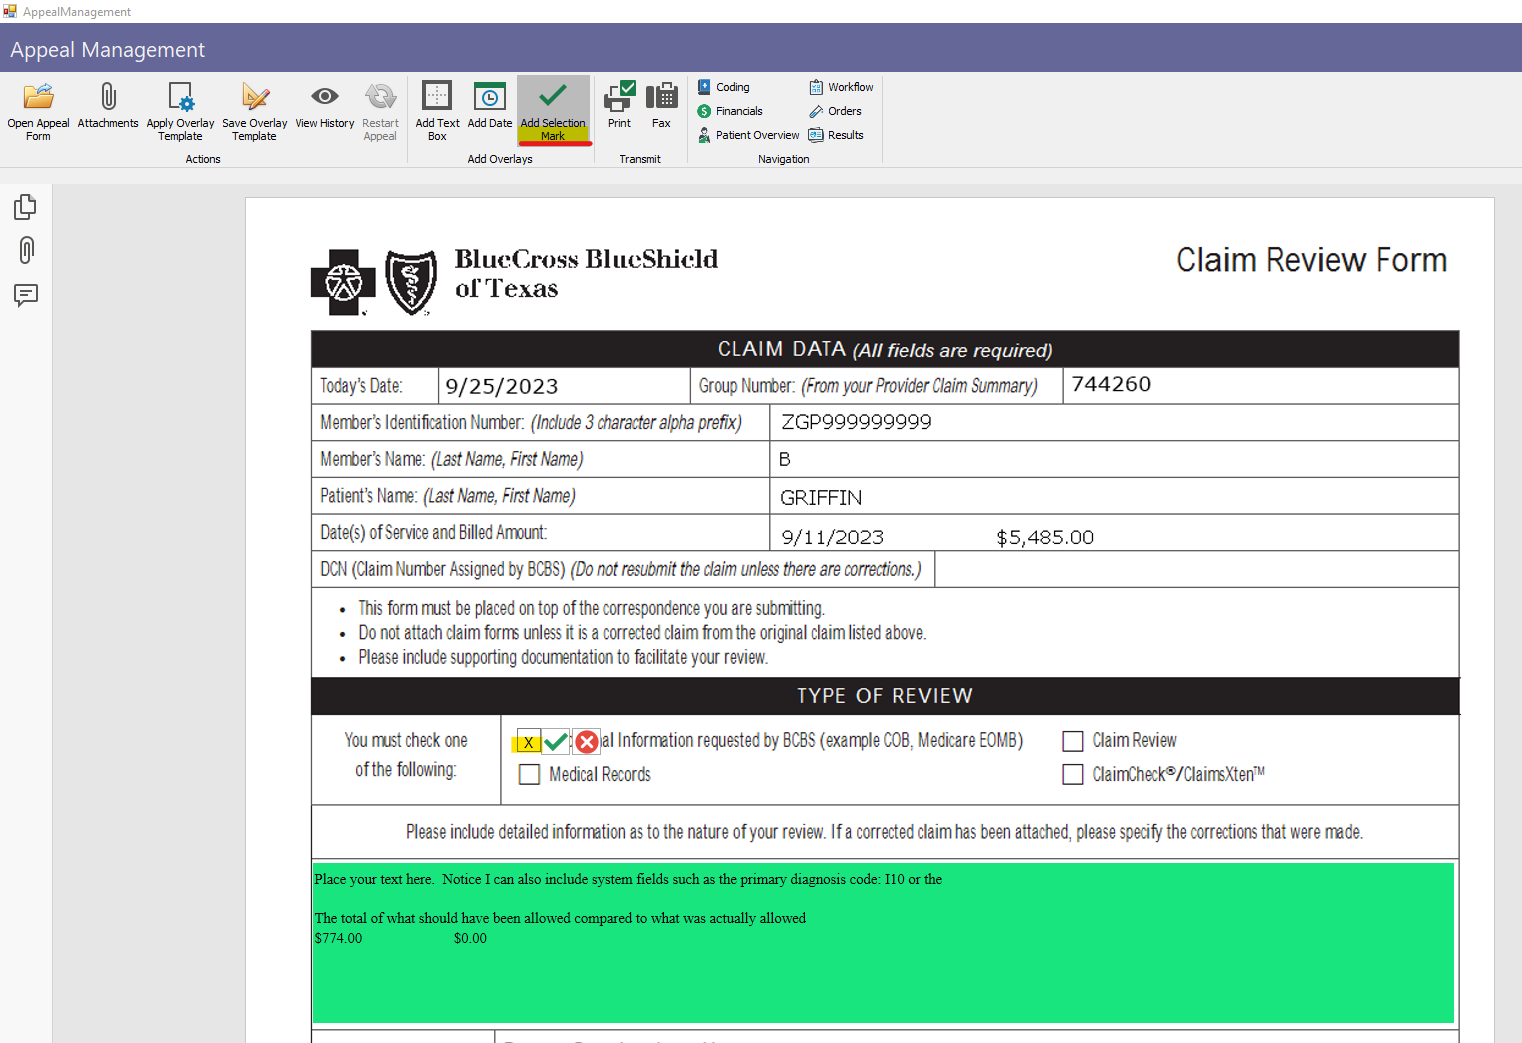
Task: Open Patient Overview
Action: [x=748, y=135]
